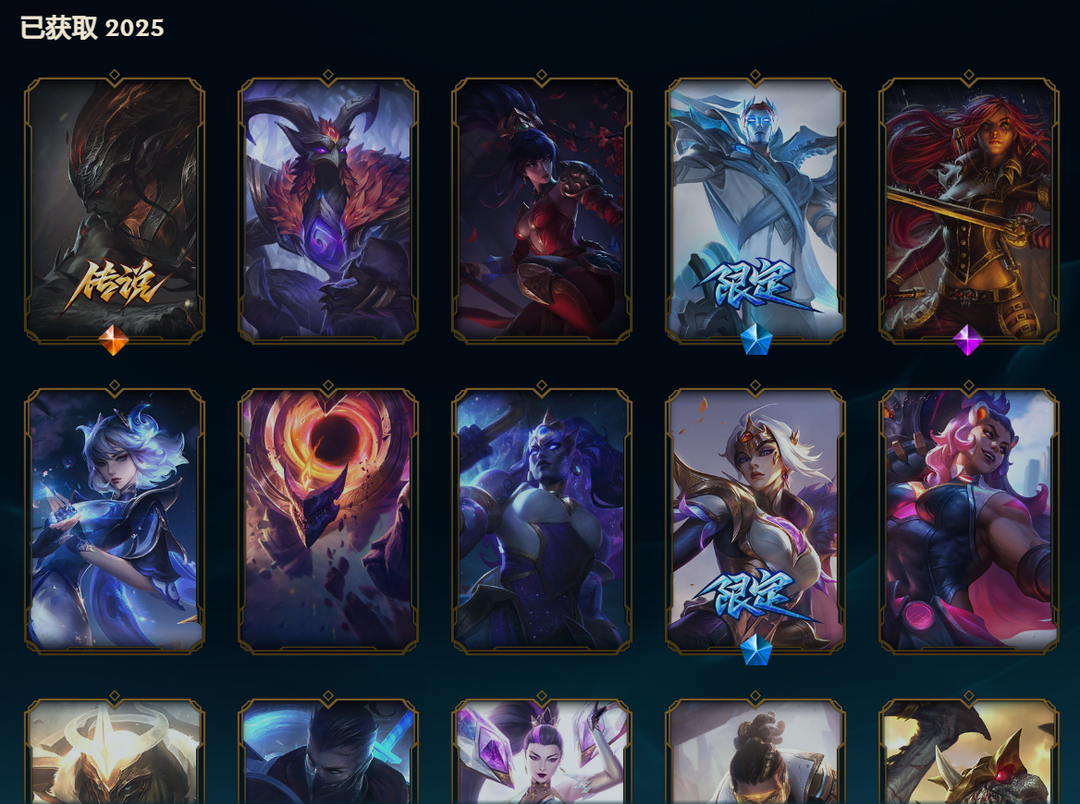Open the man with hair bun and visor card
1080x804 pixels.
coord(755,752)
